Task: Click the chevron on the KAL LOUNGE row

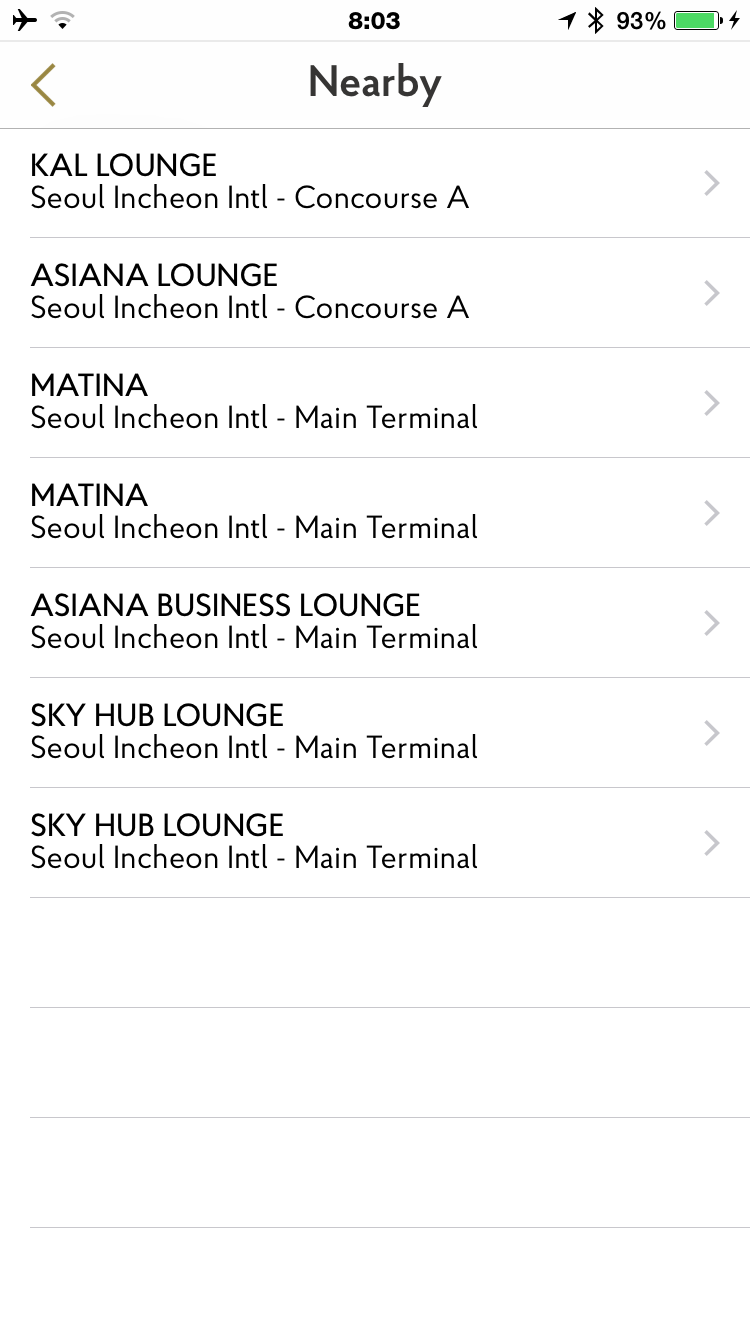Action: (712, 183)
